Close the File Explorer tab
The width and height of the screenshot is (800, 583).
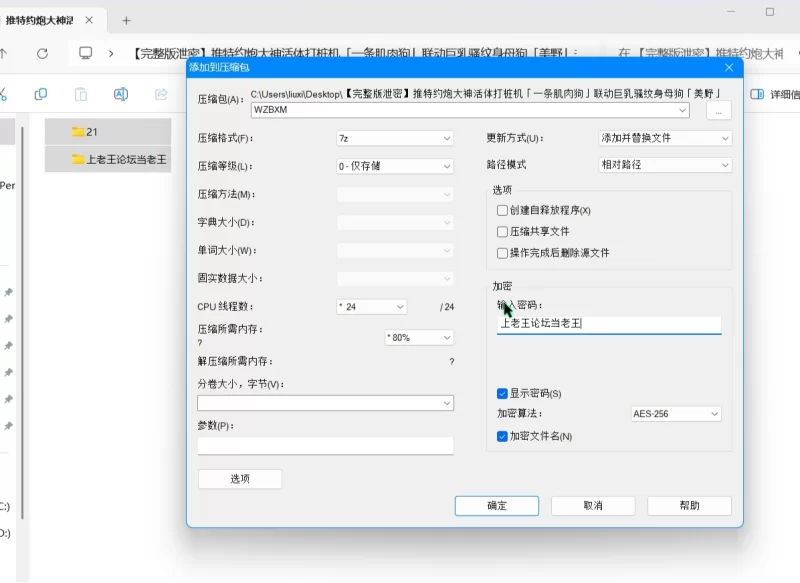[x=89, y=20]
